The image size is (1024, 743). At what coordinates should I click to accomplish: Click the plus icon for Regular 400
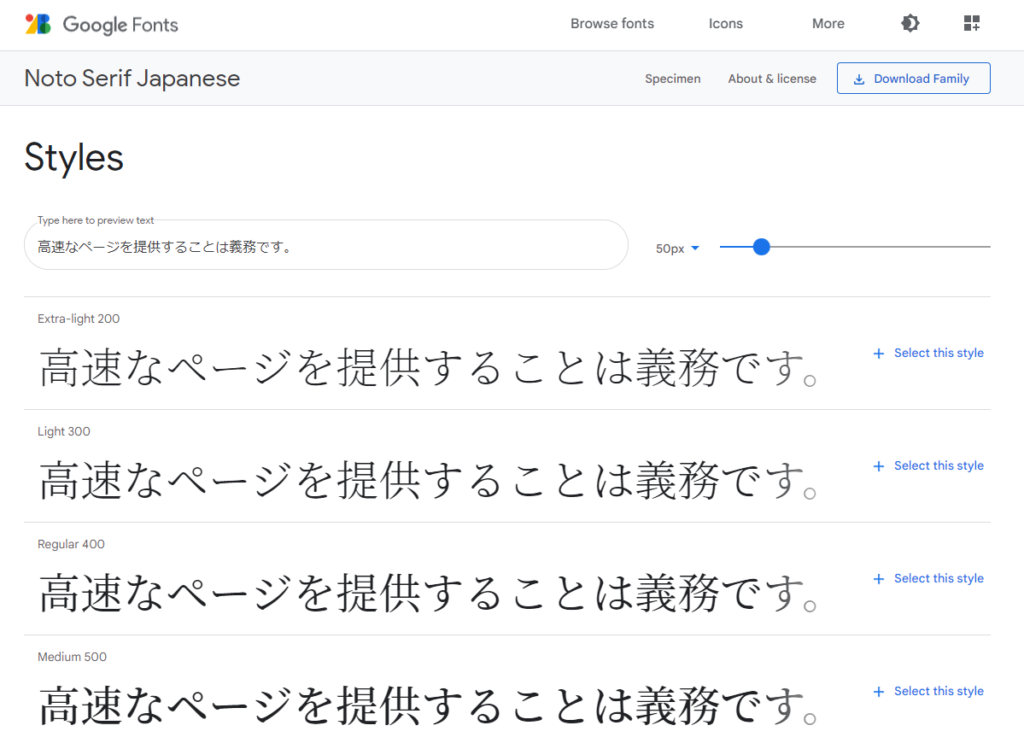(x=879, y=579)
